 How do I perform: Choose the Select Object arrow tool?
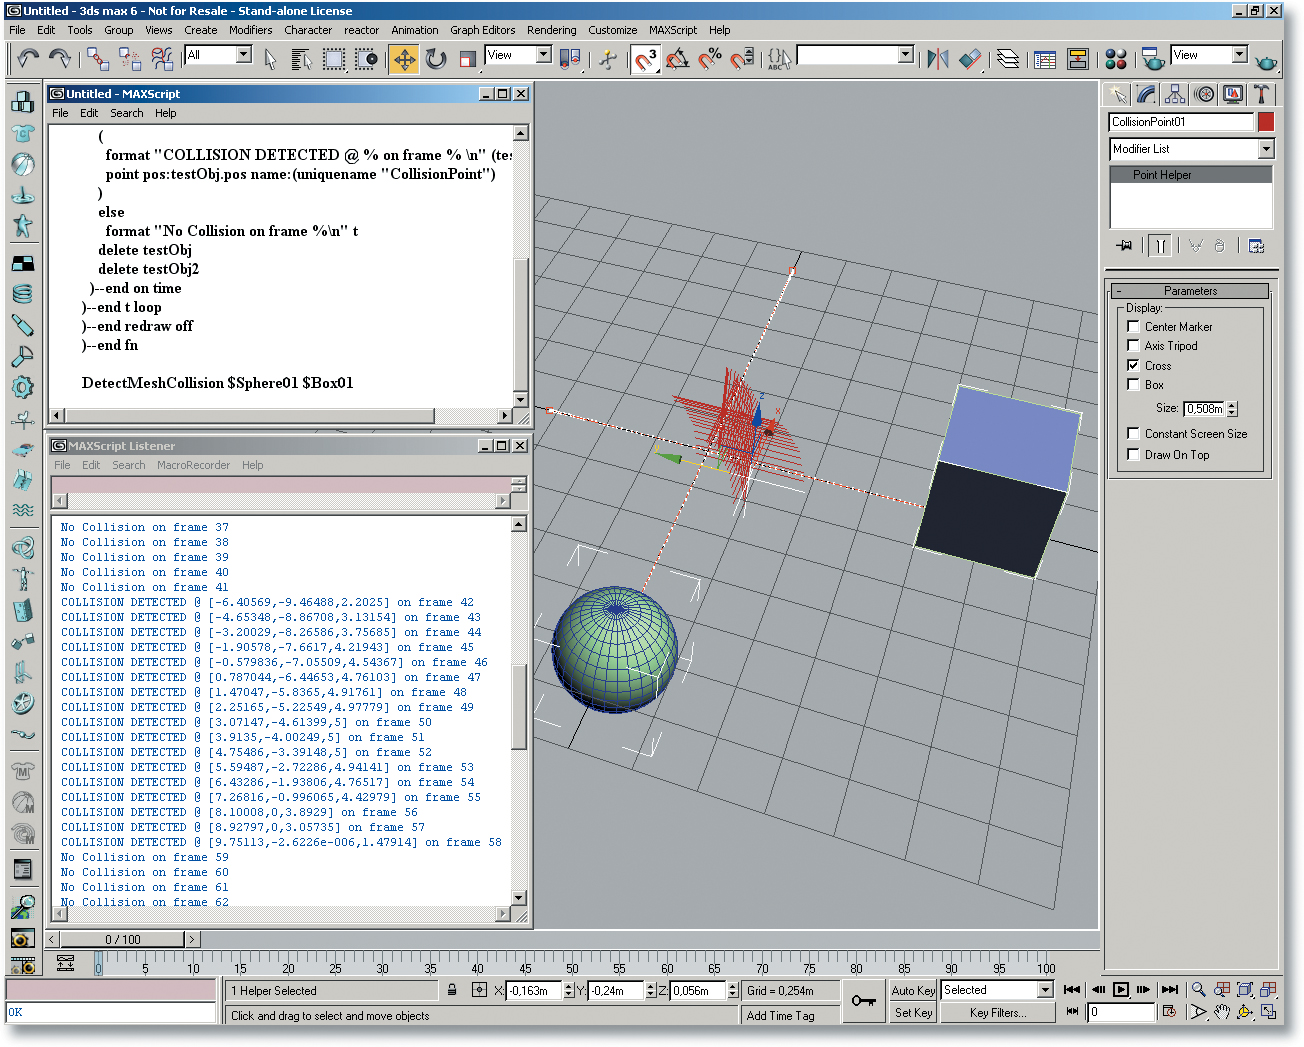(x=270, y=59)
